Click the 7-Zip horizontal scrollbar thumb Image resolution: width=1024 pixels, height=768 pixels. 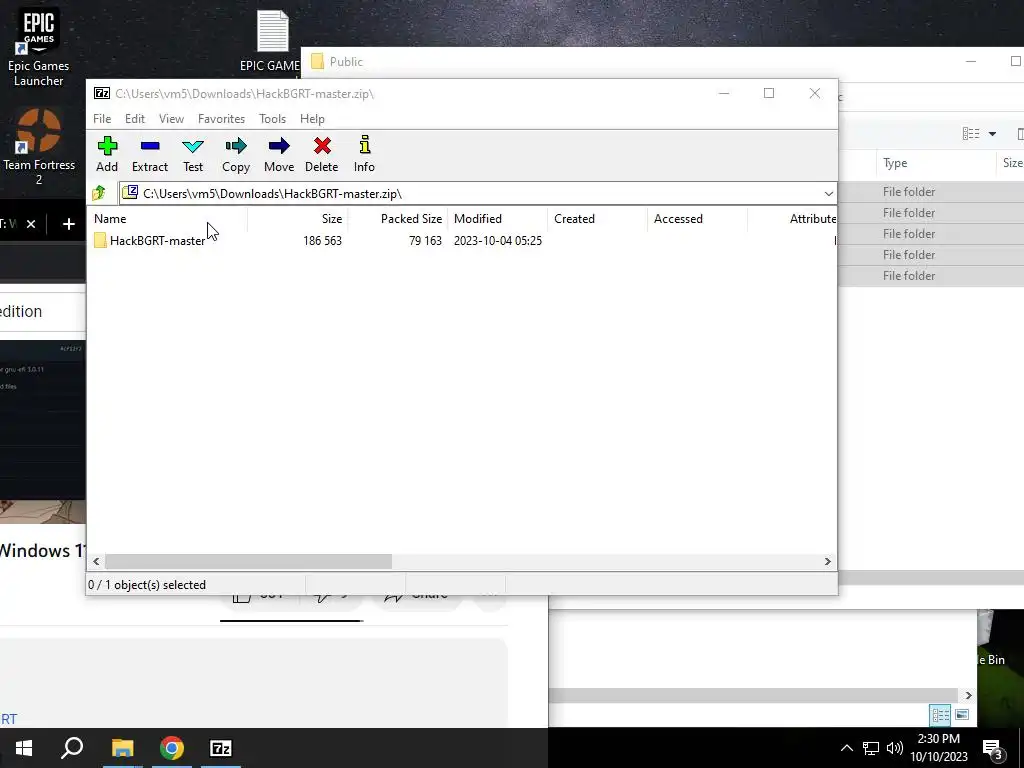(248, 562)
